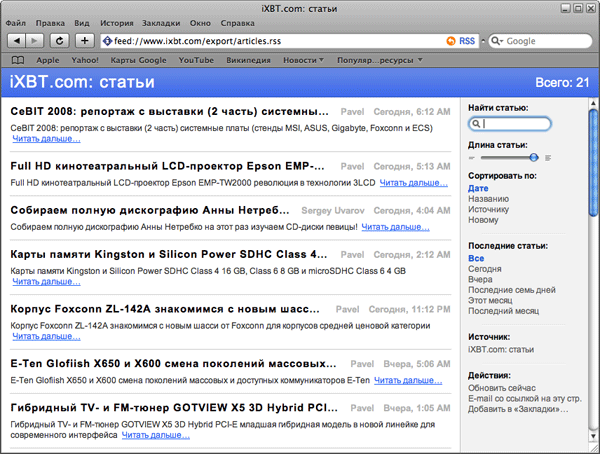The width and height of the screenshot is (600, 454).
Task: Filter articles to Последние семь дней
Action: pos(512,290)
